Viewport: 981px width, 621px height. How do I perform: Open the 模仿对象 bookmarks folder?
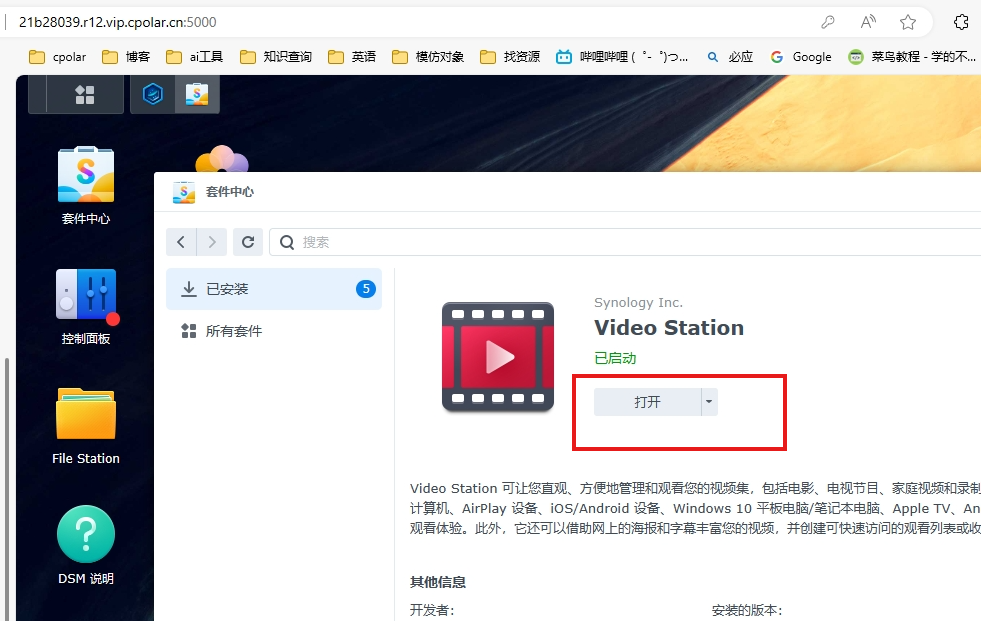(x=428, y=57)
